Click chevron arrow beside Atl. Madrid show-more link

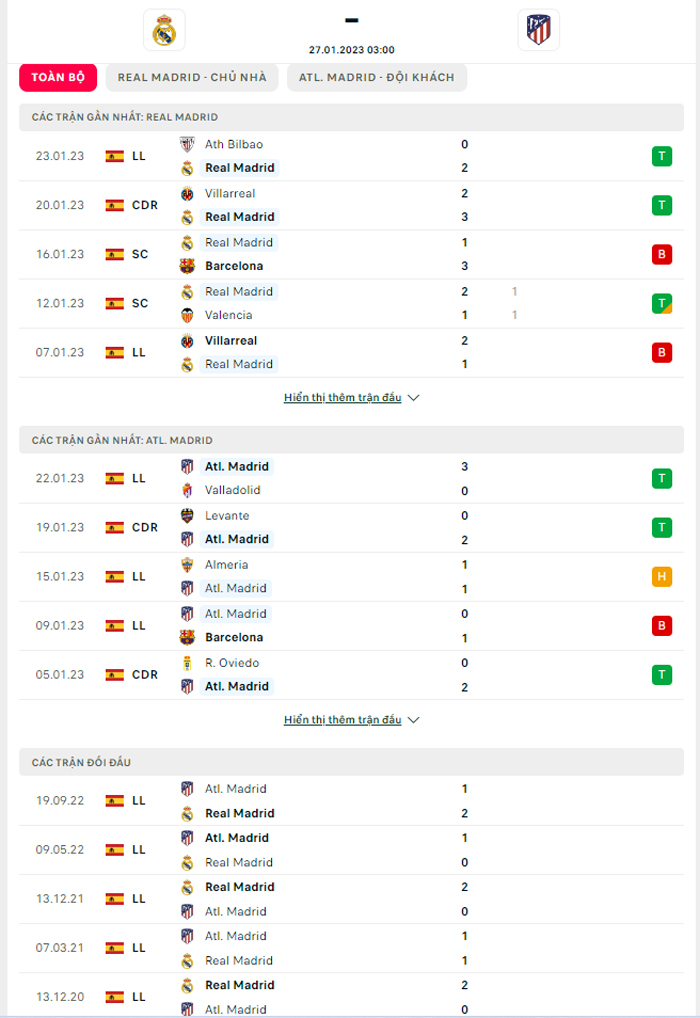click(x=414, y=720)
